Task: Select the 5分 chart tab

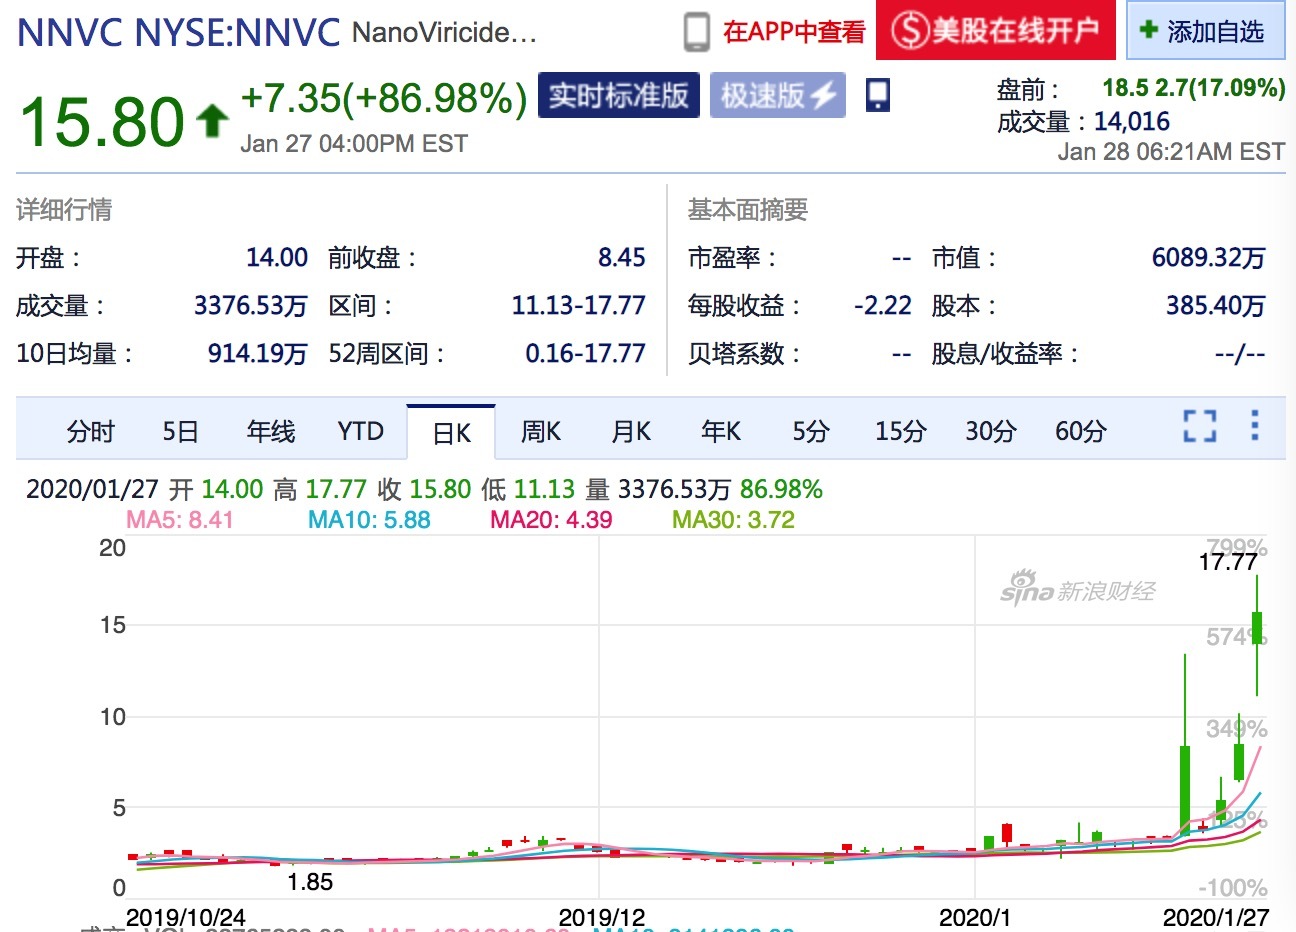Action: (811, 431)
